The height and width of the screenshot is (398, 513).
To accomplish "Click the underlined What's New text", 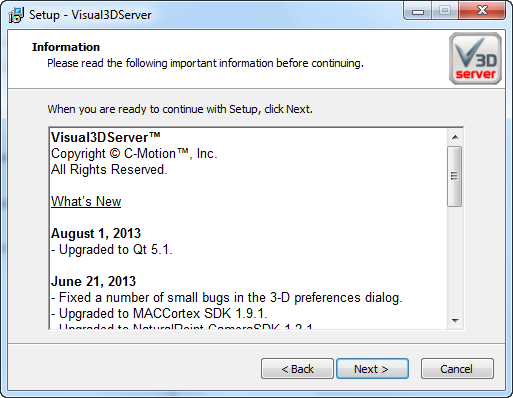I will [86, 201].
